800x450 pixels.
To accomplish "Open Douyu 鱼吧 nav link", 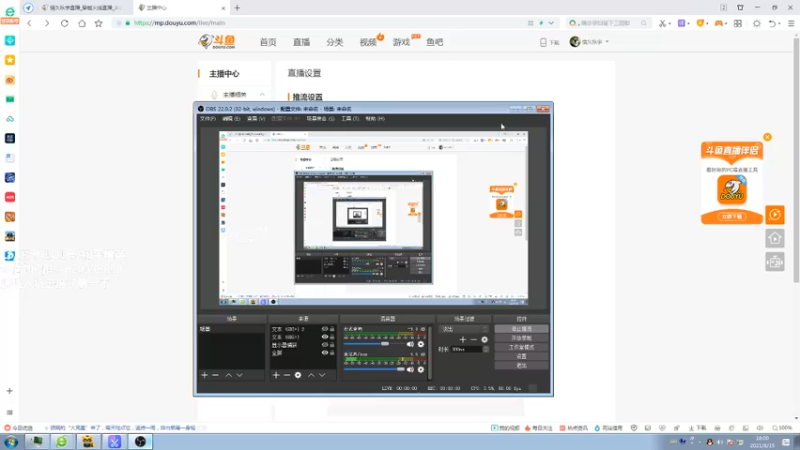I will tap(435, 42).
